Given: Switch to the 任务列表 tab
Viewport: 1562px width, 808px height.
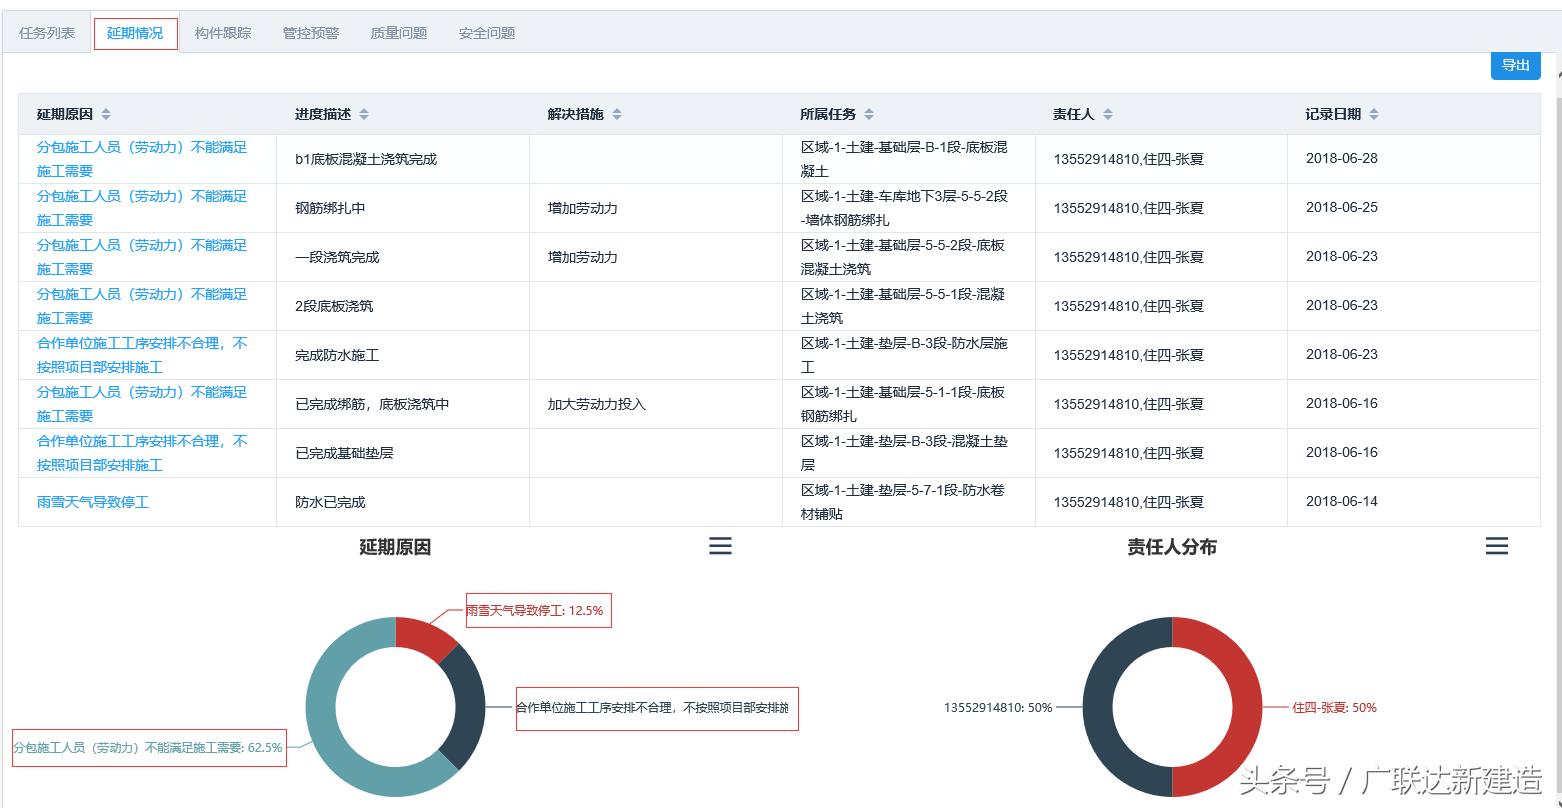Looking at the screenshot, I should [47, 33].
